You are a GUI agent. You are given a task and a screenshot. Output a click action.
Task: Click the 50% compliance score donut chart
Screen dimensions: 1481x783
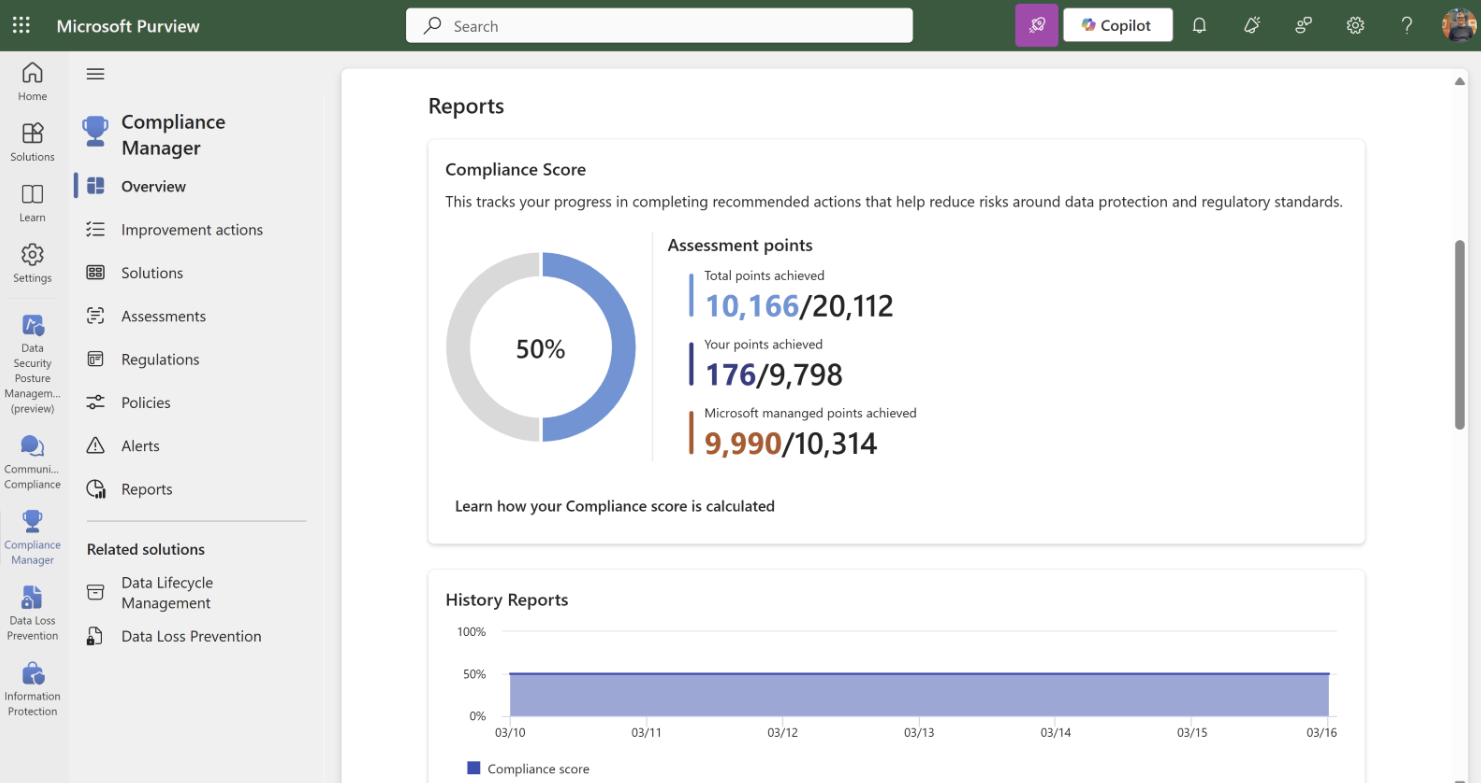(x=541, y=347)
